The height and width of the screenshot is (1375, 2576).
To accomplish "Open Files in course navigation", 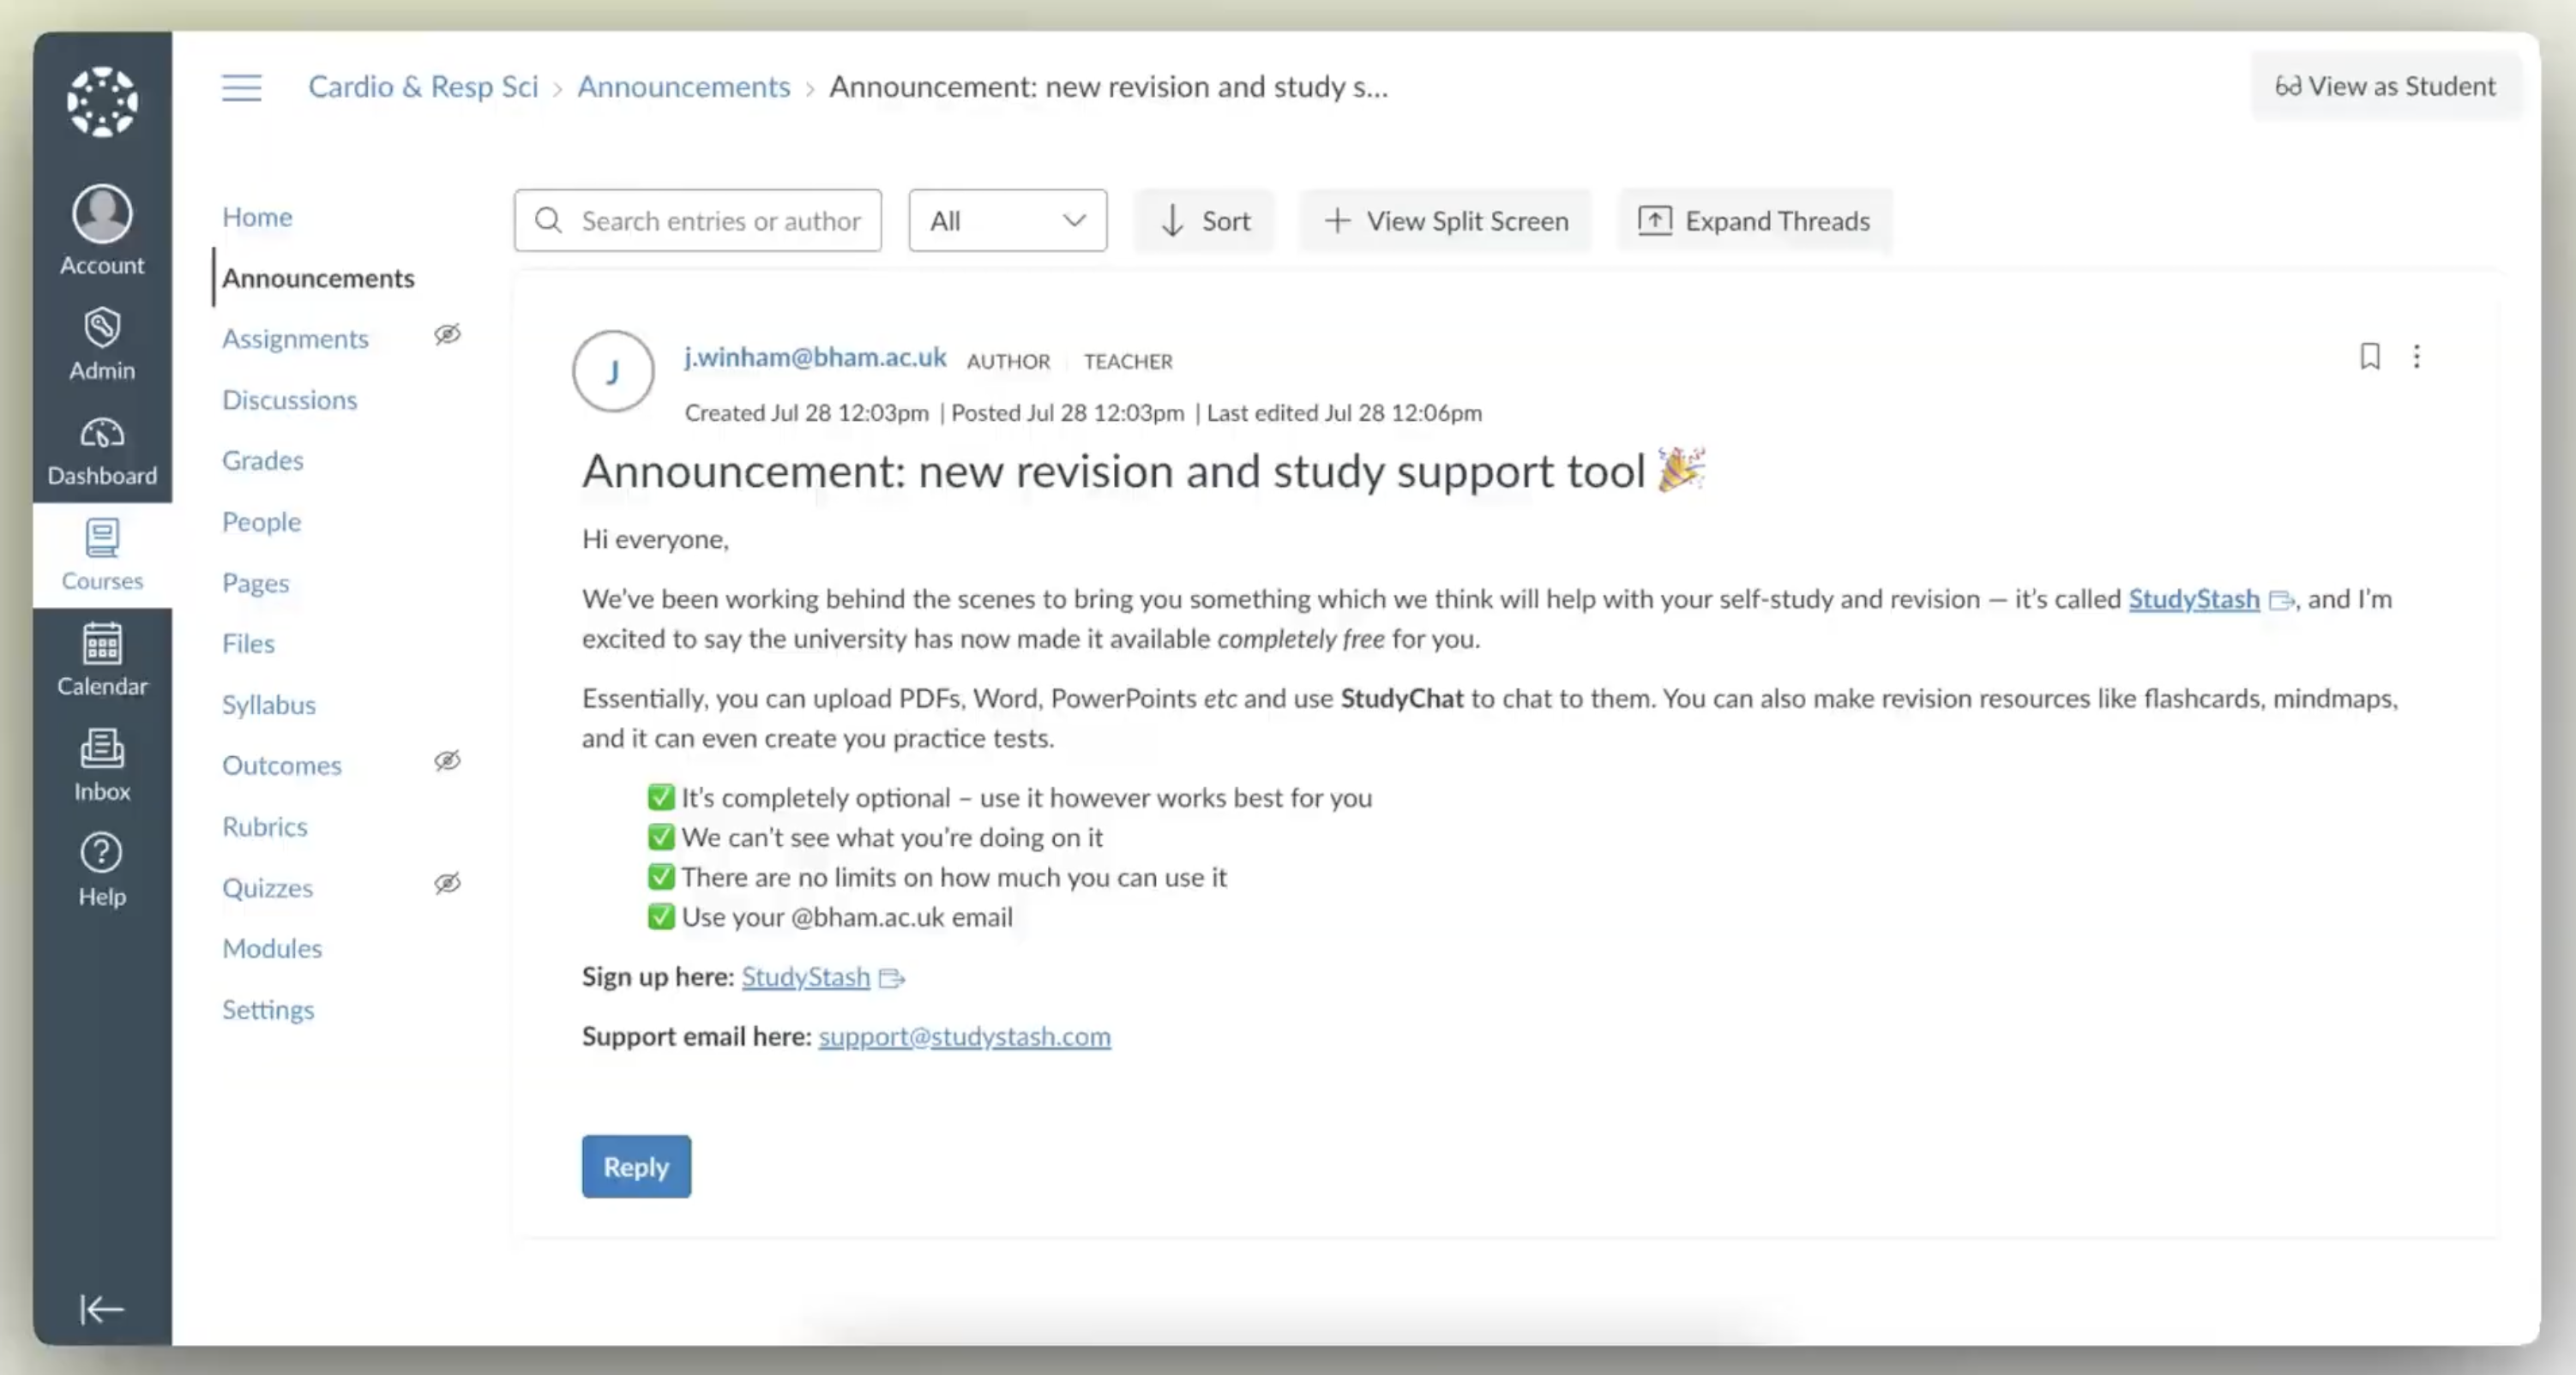I will pos(248,643).
